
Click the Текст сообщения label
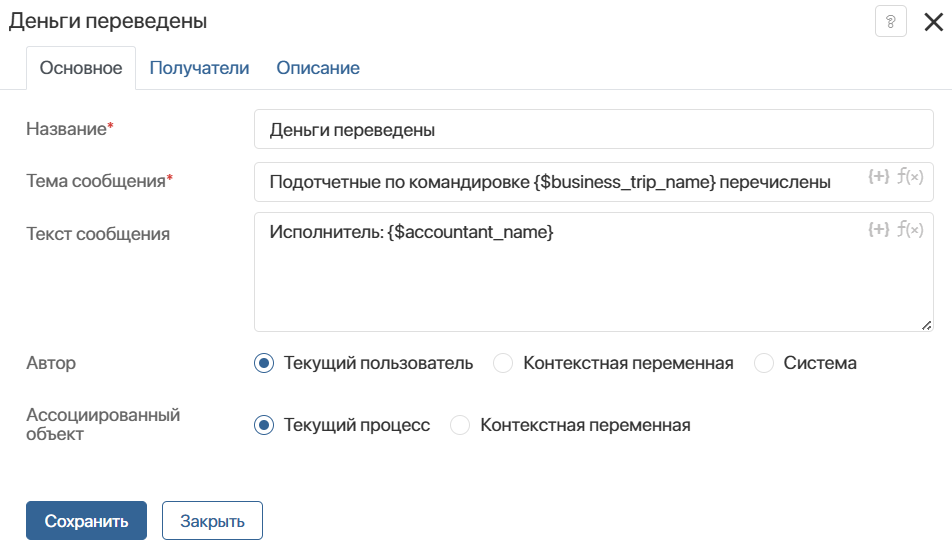pos(98,234)
